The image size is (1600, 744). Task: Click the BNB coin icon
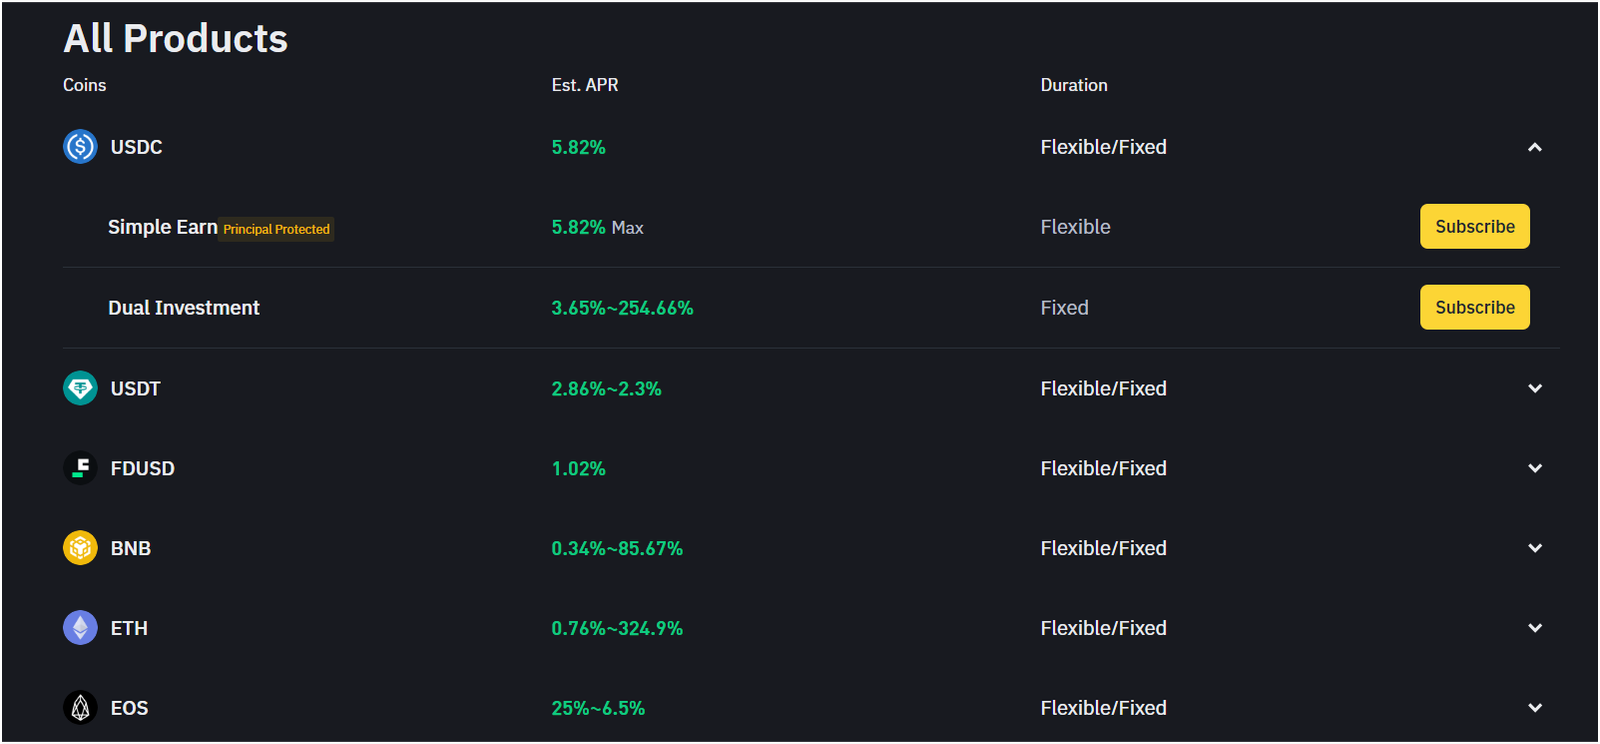(80, 548)
